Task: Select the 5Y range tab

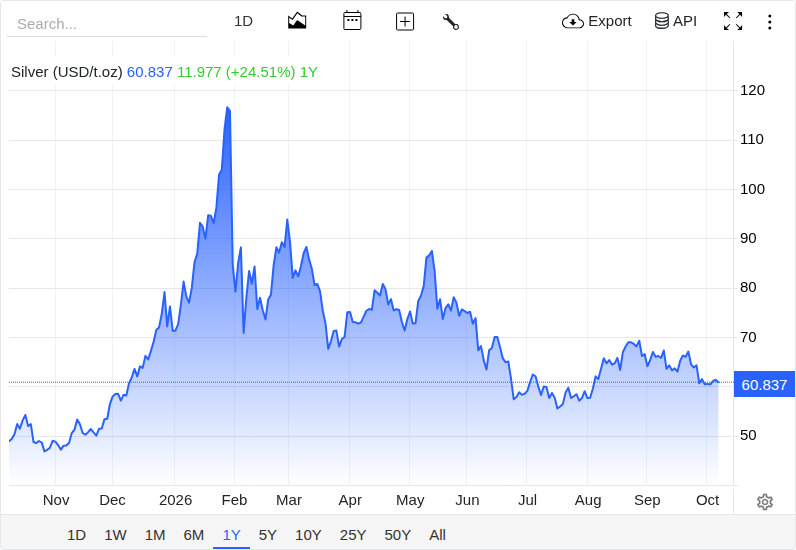Action: pyautogui.click(x=268, y=535)
